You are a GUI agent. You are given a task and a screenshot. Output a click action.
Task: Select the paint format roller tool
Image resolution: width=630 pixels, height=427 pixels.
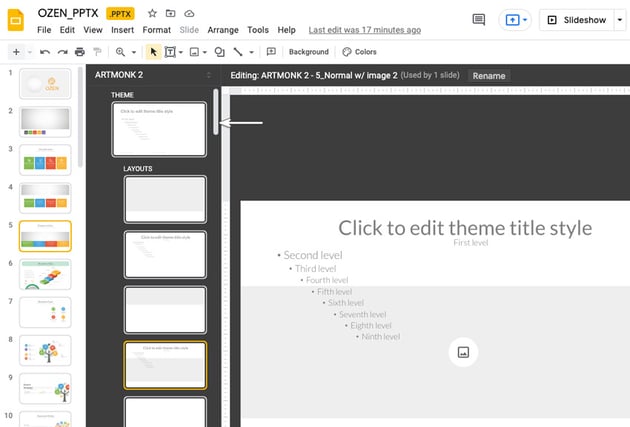pyautogui.click(x=97, y=52)
